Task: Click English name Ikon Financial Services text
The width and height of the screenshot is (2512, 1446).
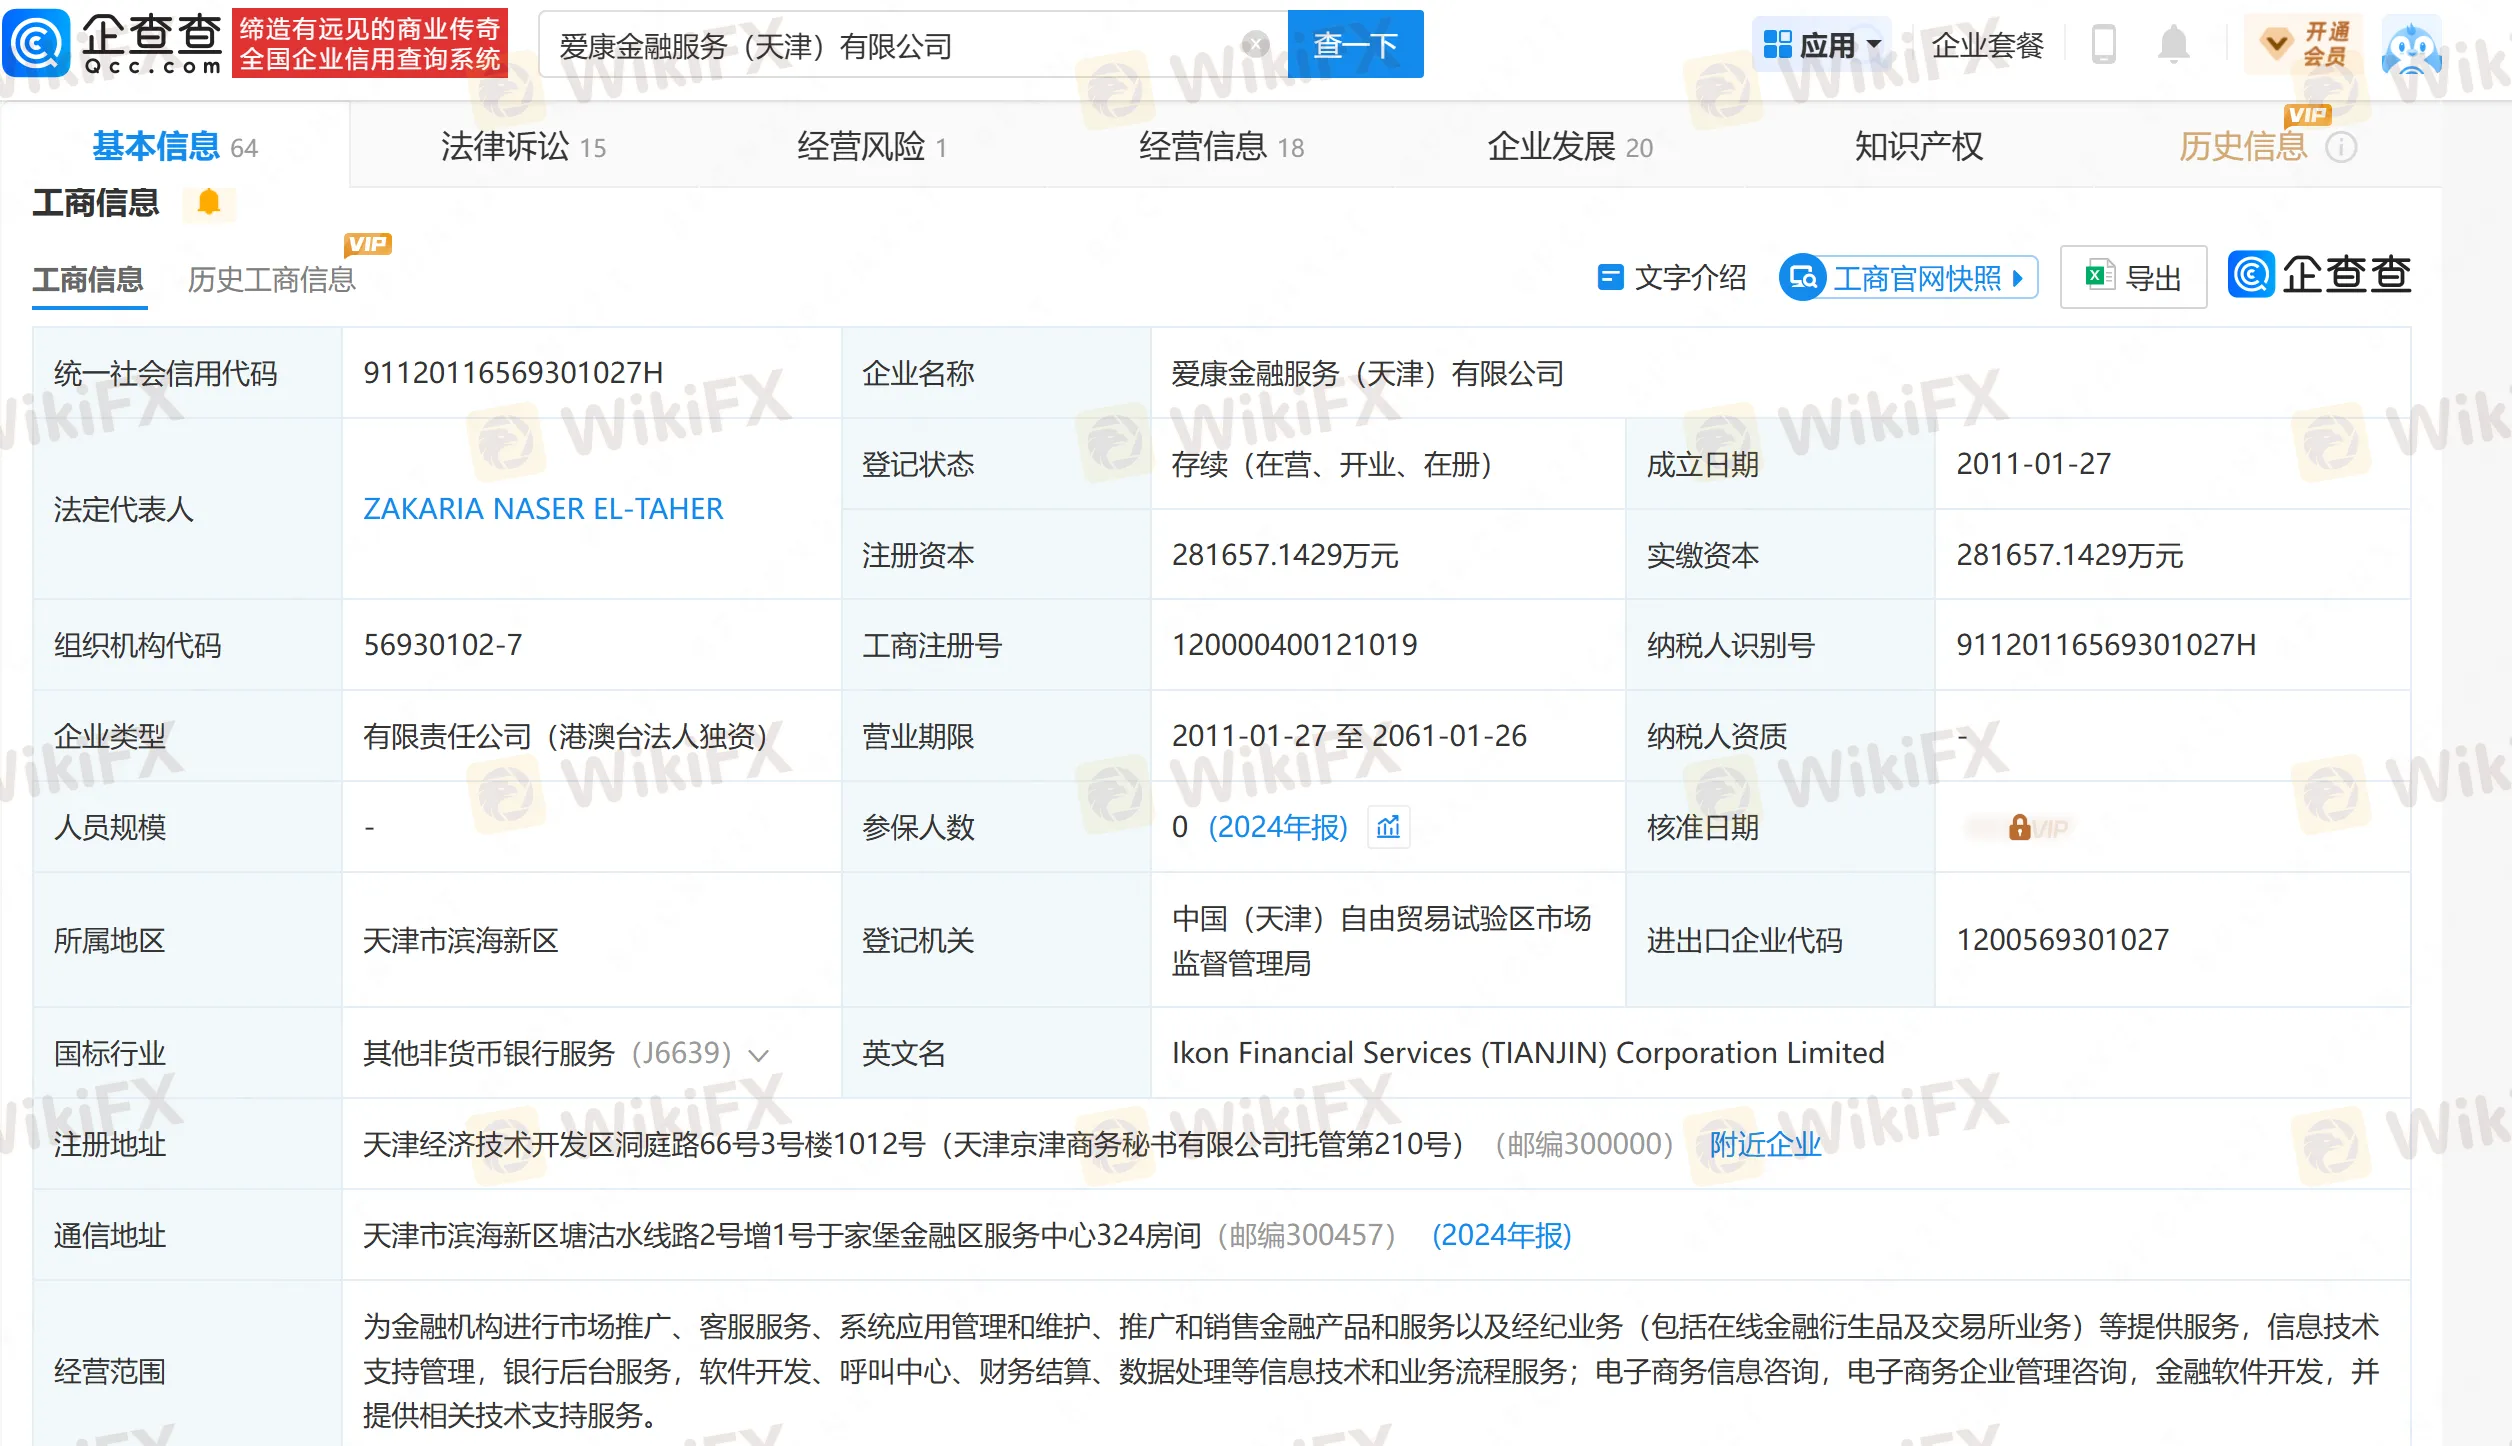Action: click(x=1527, y=1053)
